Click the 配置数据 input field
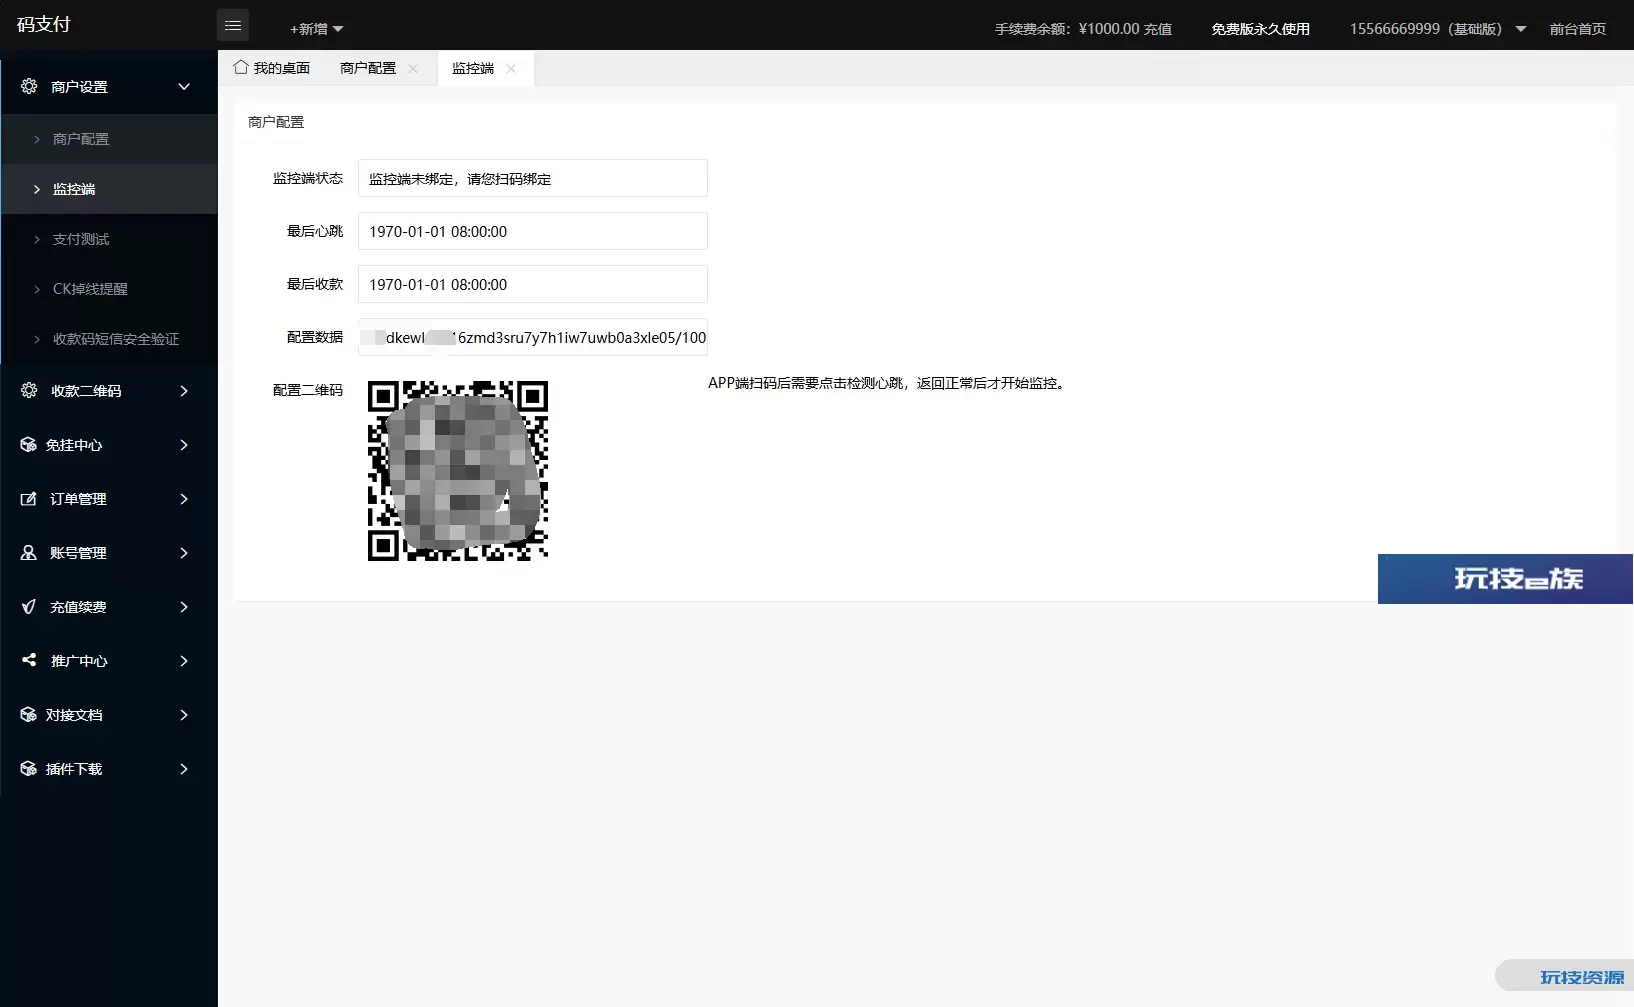Viewport: 1634px width, 1007px height. (533, 337)
